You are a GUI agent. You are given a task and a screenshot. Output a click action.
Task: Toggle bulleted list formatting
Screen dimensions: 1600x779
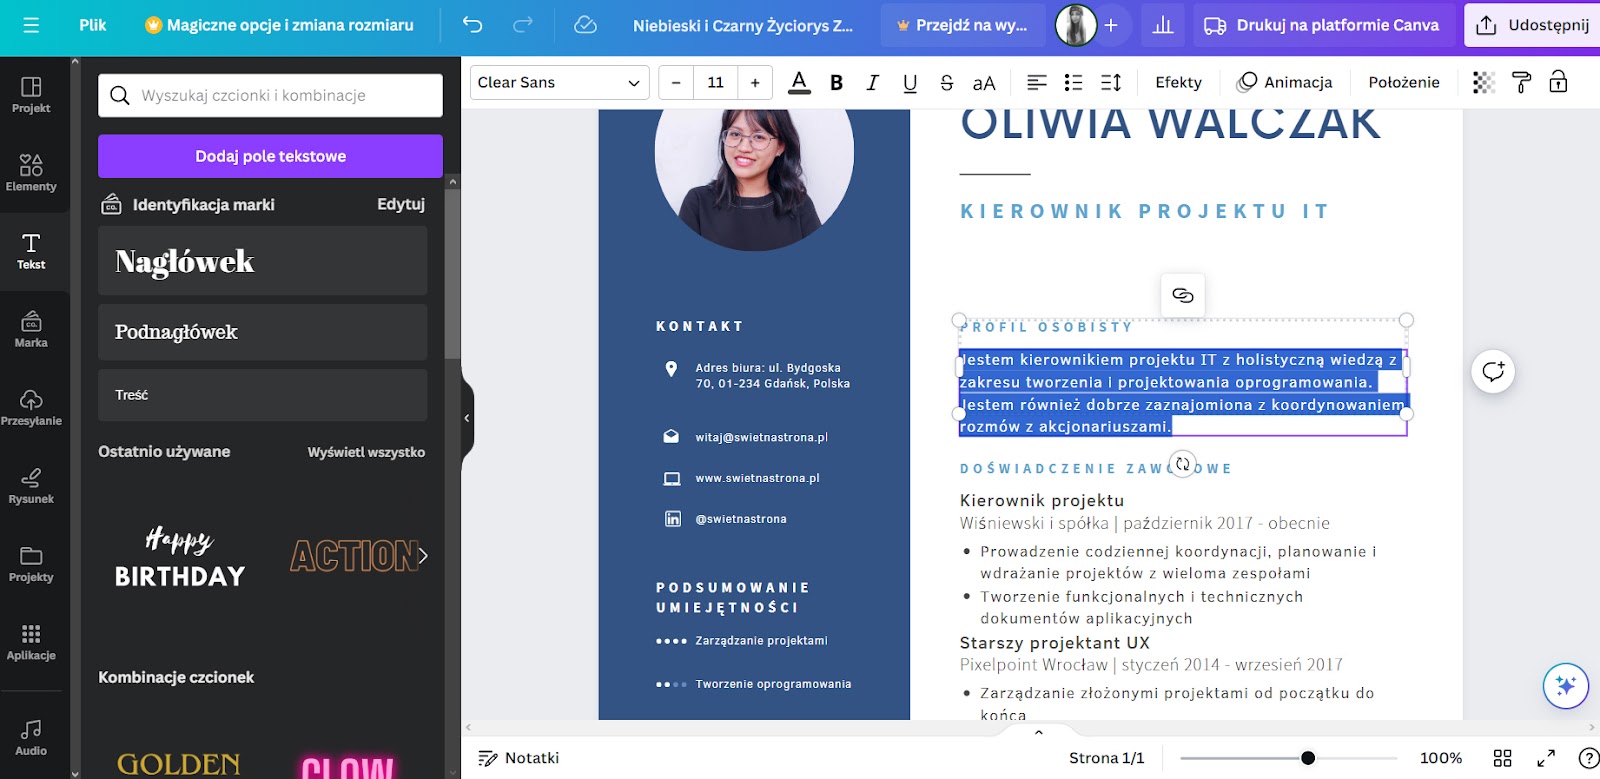coord(1074,83)
